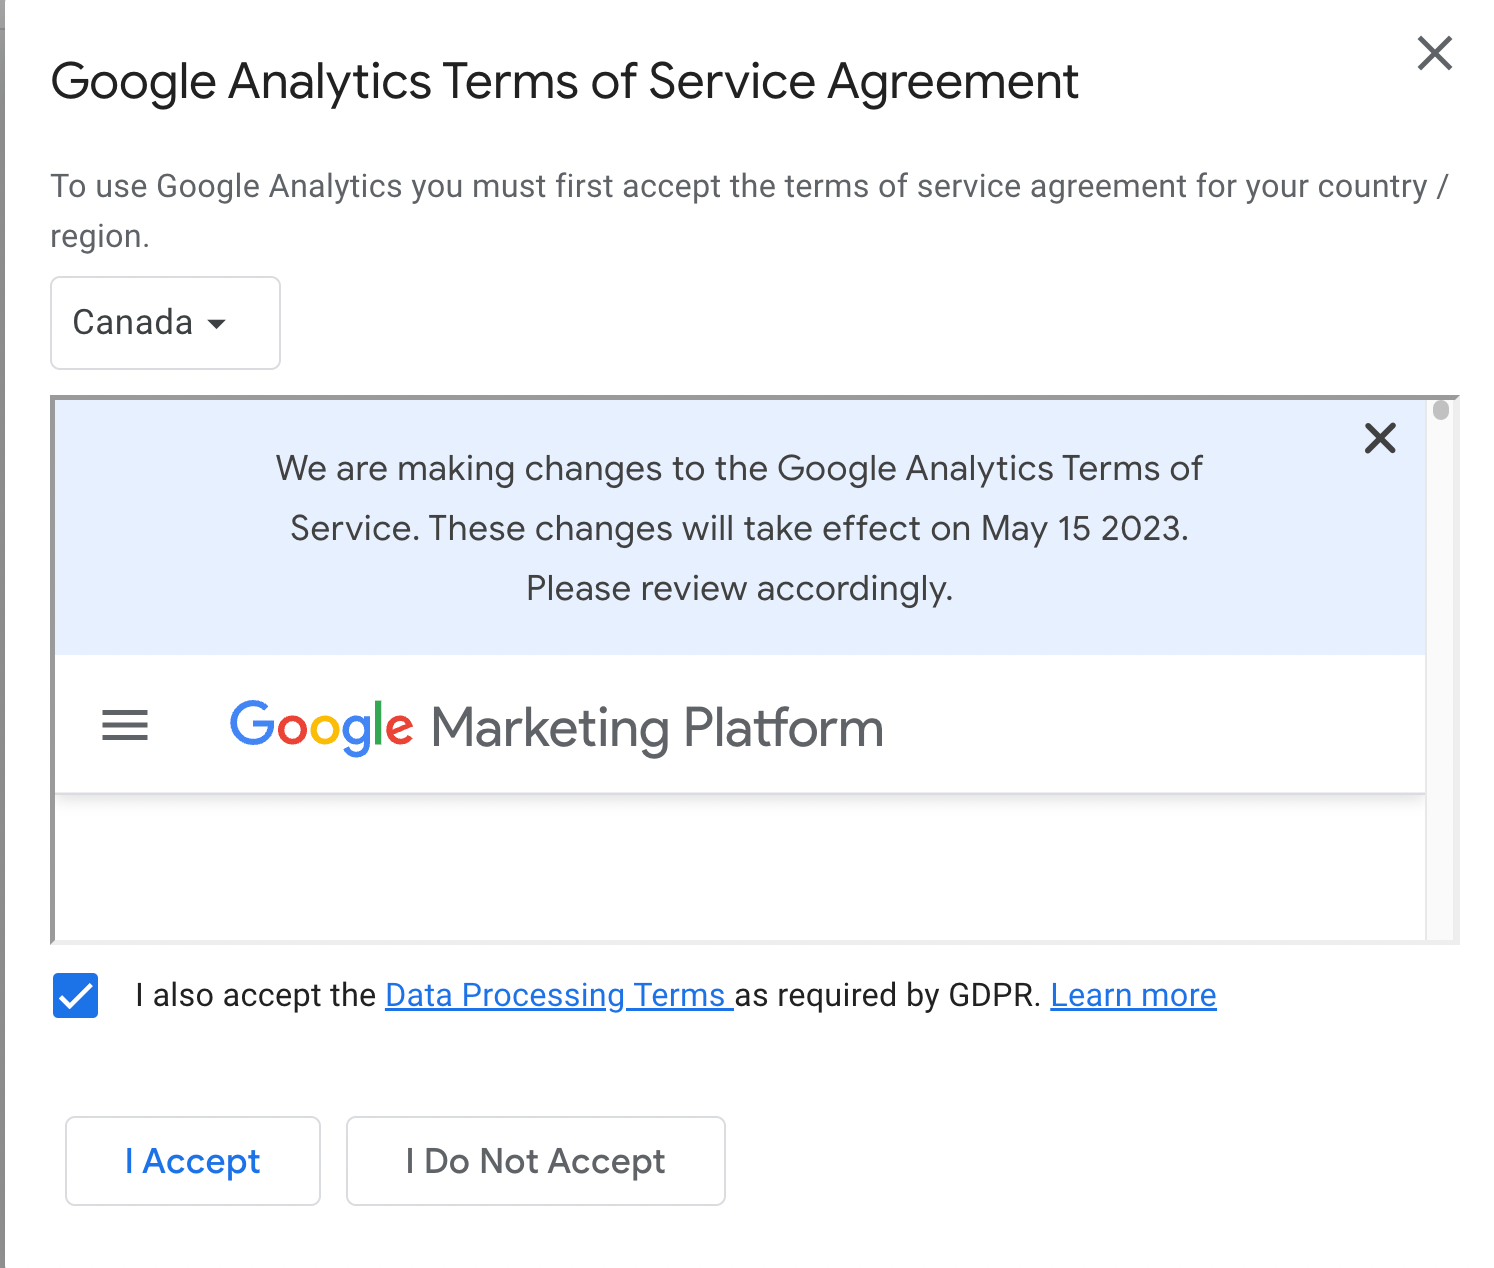Image resolution: width=1494 pixels, height=1268 pixels.
Task: Click the 'May 15 2023' banner message
Action: pos(740,528)
